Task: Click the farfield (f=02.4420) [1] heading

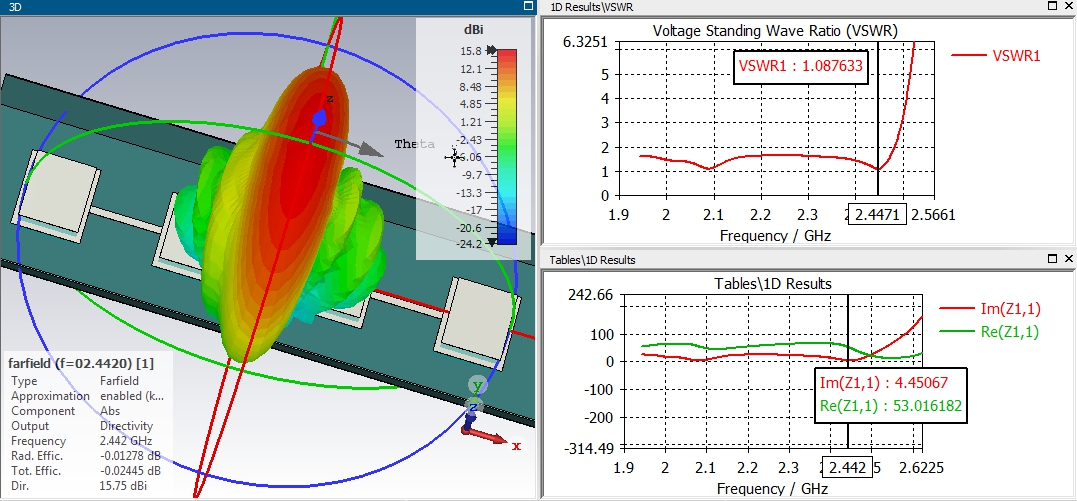Action: (81, 362)
